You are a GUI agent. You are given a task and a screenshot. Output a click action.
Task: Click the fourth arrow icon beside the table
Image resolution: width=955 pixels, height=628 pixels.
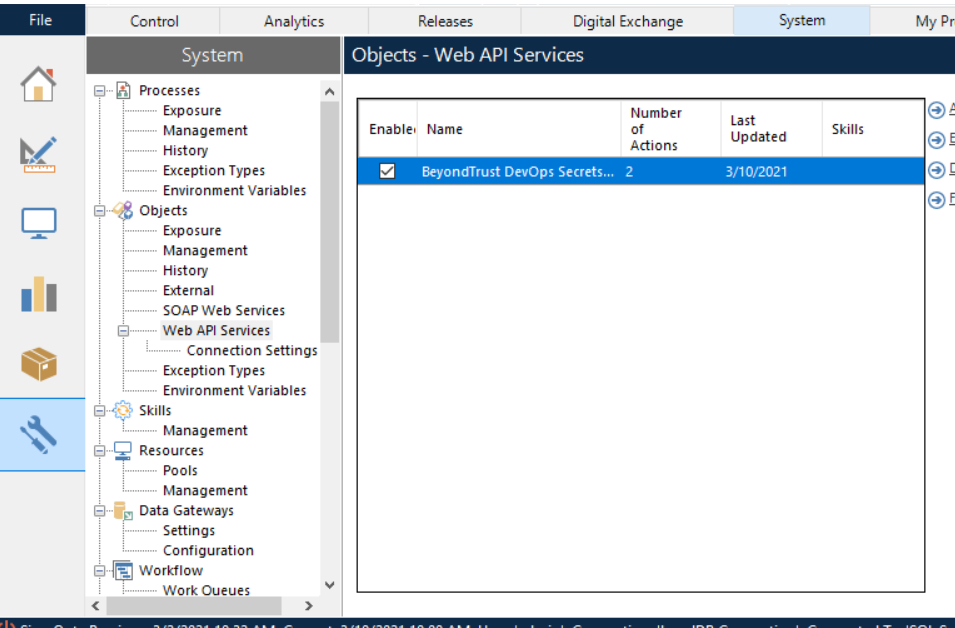pyautogui.click(x=937, y=200)
